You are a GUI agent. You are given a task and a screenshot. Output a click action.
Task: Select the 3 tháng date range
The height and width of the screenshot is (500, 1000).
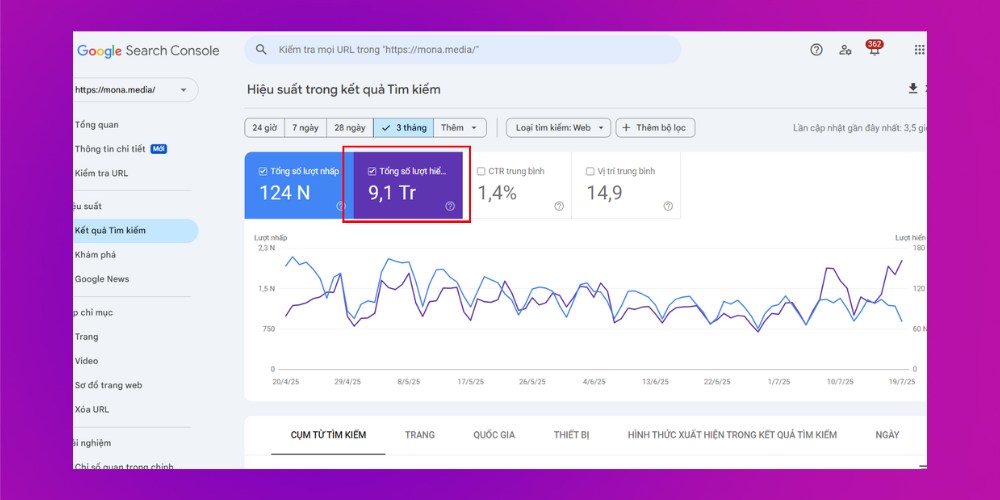tap(404, 128)
